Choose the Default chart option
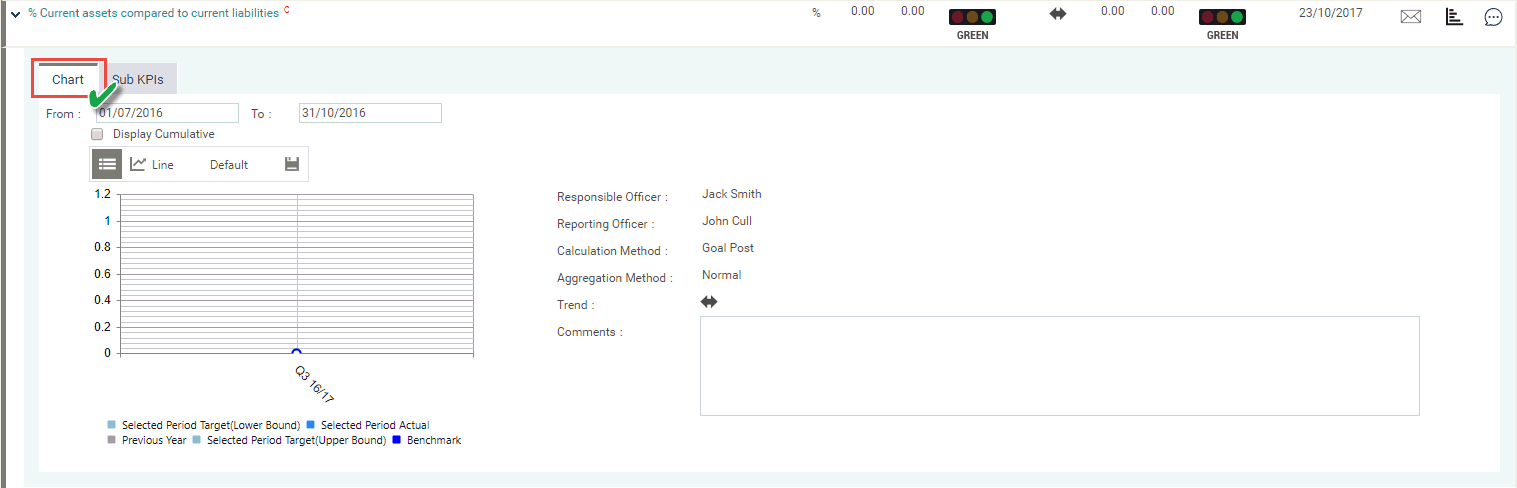The width and height of the screenshot is (1517, 488). pyautogui.click(x=229, y=165)
